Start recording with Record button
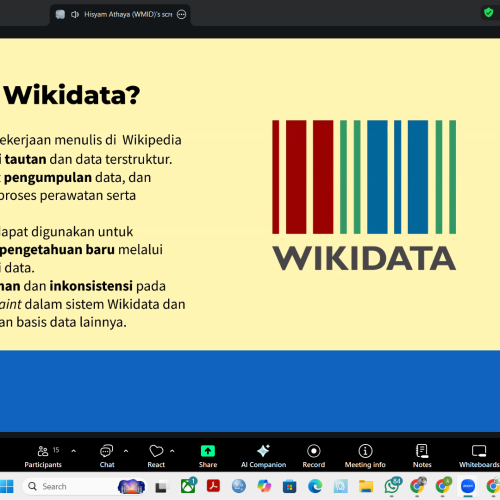The width and height of the screenshot is (500, 500). pos(314,456)
